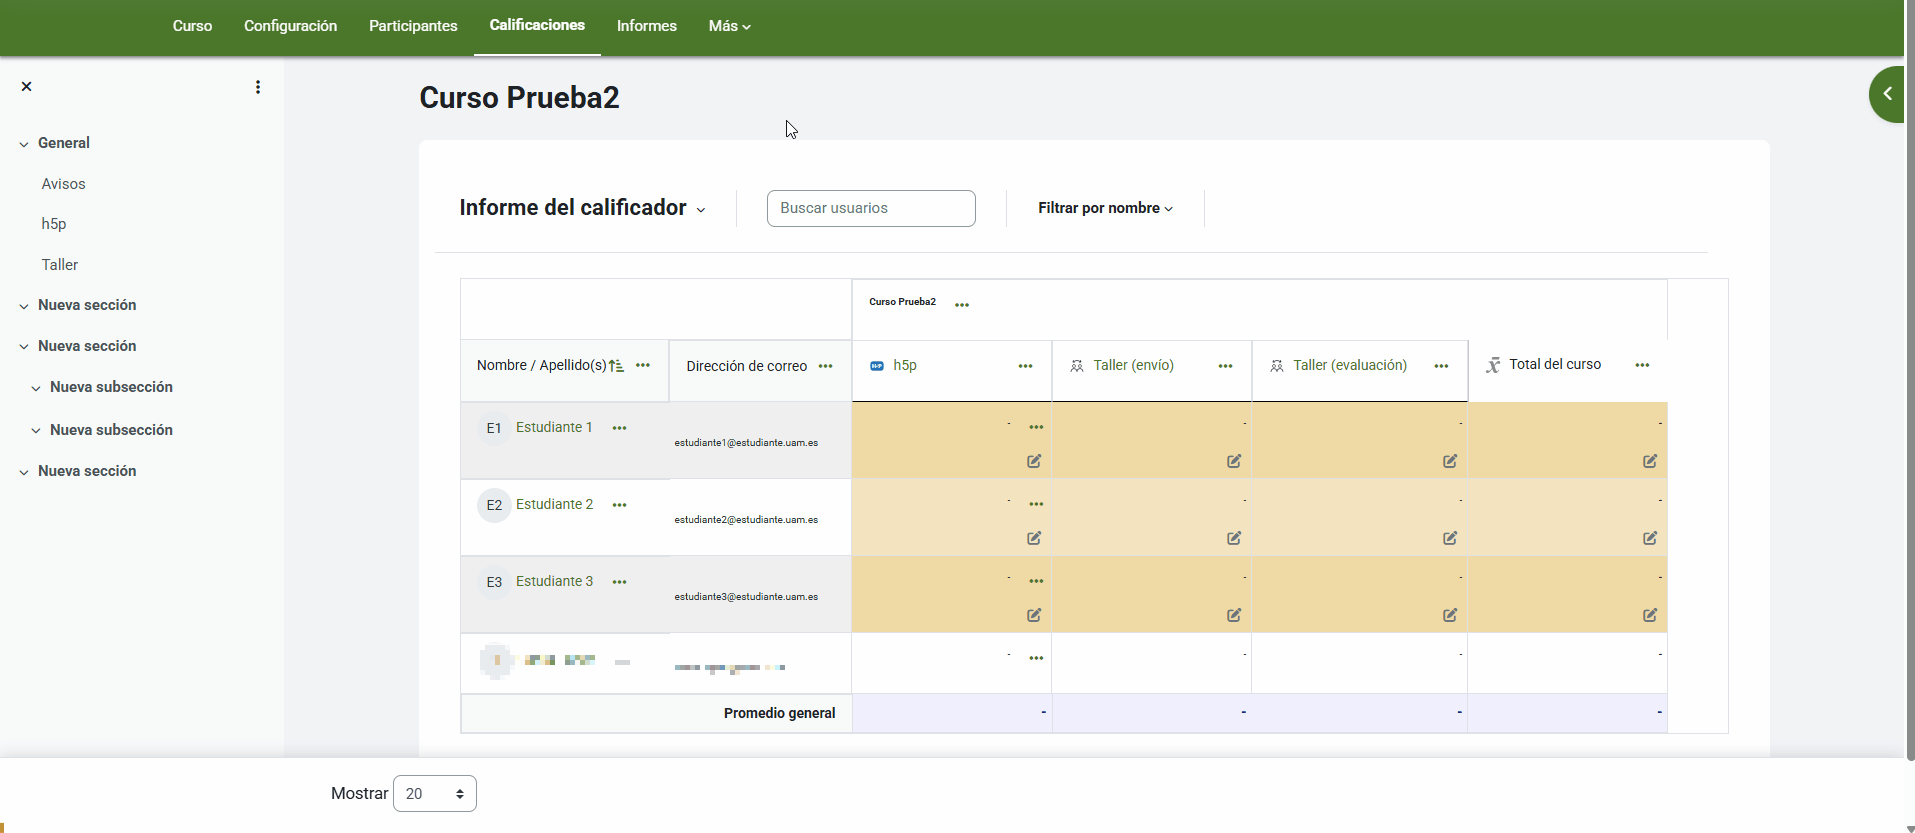The image size is (1915, 833).
Task: Open the Más navigation dropdown
Action: click(729, 26)
